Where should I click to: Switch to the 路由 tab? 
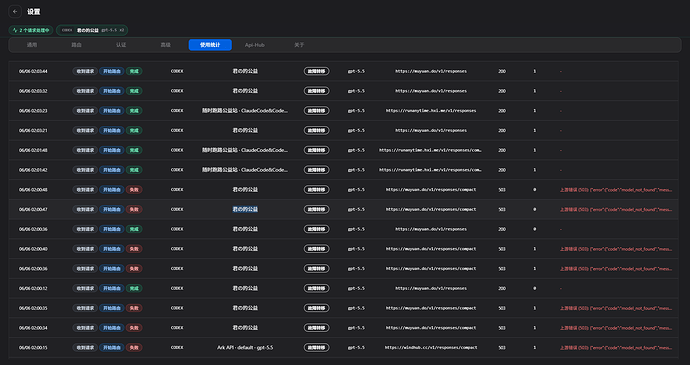[x=77, y=45]
